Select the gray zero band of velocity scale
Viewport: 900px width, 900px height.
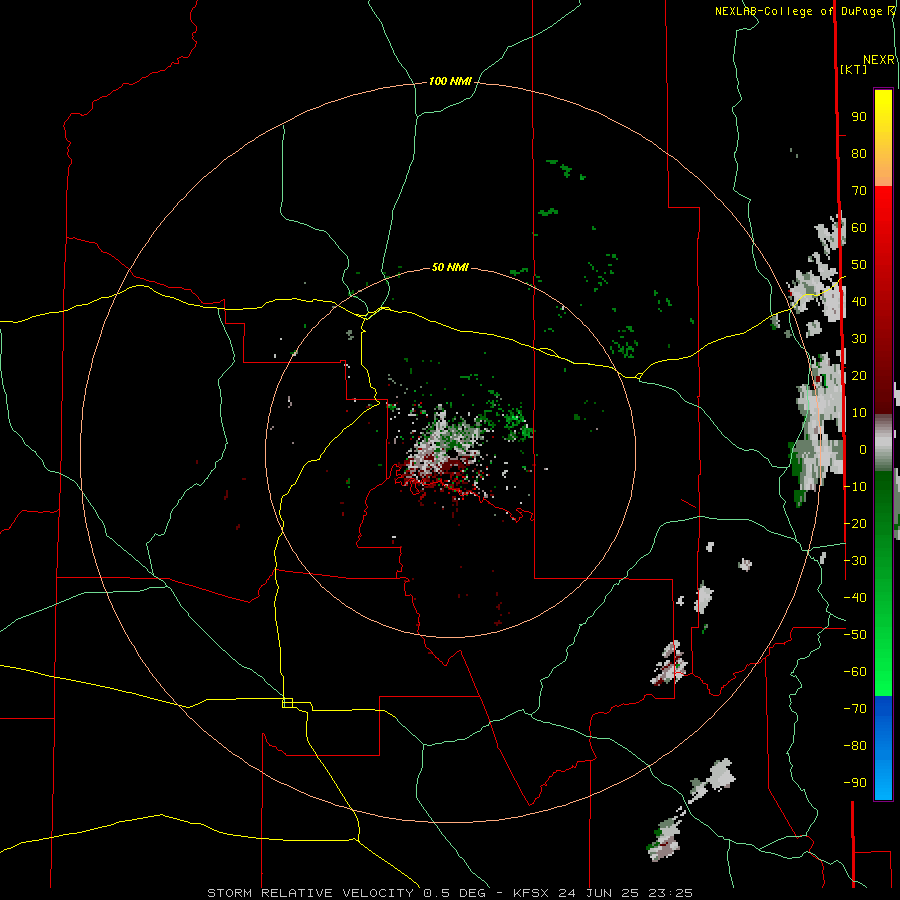883,443
